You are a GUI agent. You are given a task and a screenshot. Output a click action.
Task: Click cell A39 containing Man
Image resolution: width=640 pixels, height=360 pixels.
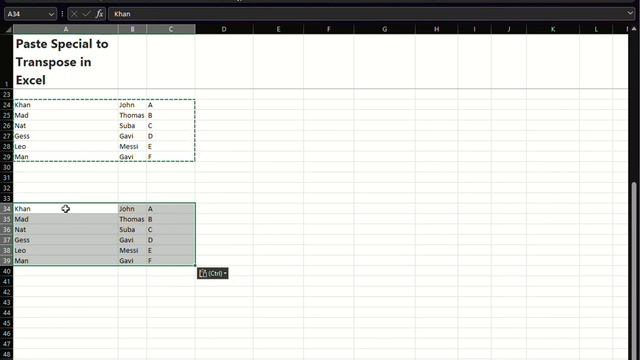[x=66, y=261]
